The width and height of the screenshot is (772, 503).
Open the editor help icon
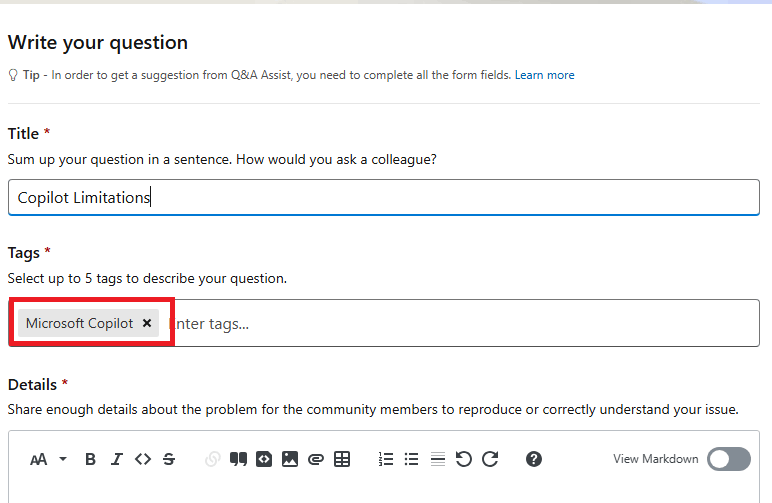[x=534, y=459]
